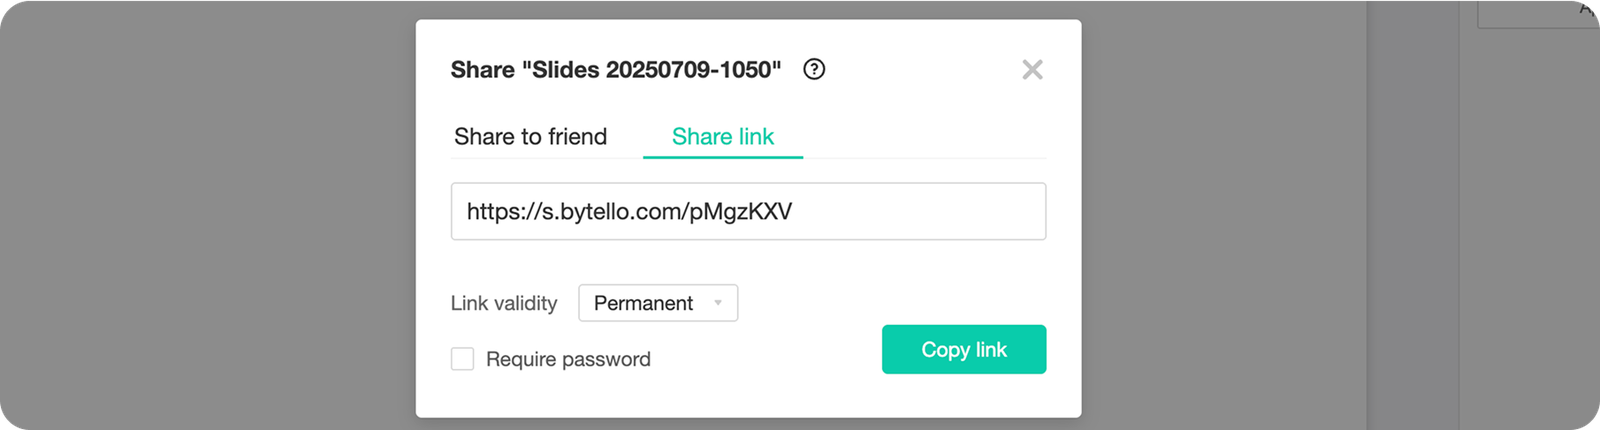This screenshot has height=430, width=1600.
Task: Focus the bytello.com link box
Action: 748,211
